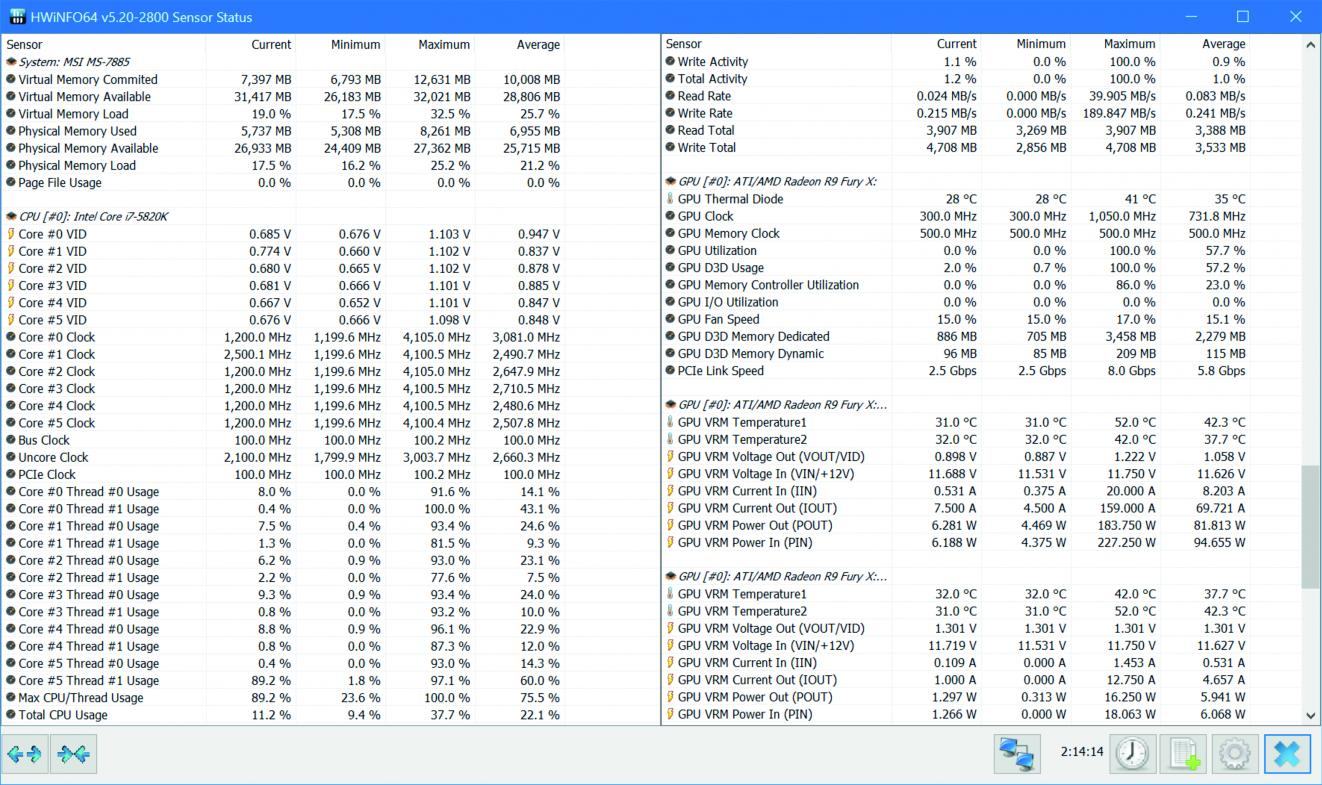Select GPU D3D Memory Dynamic row
Screen dimensions: 1322x785
[x=956, y=354]
